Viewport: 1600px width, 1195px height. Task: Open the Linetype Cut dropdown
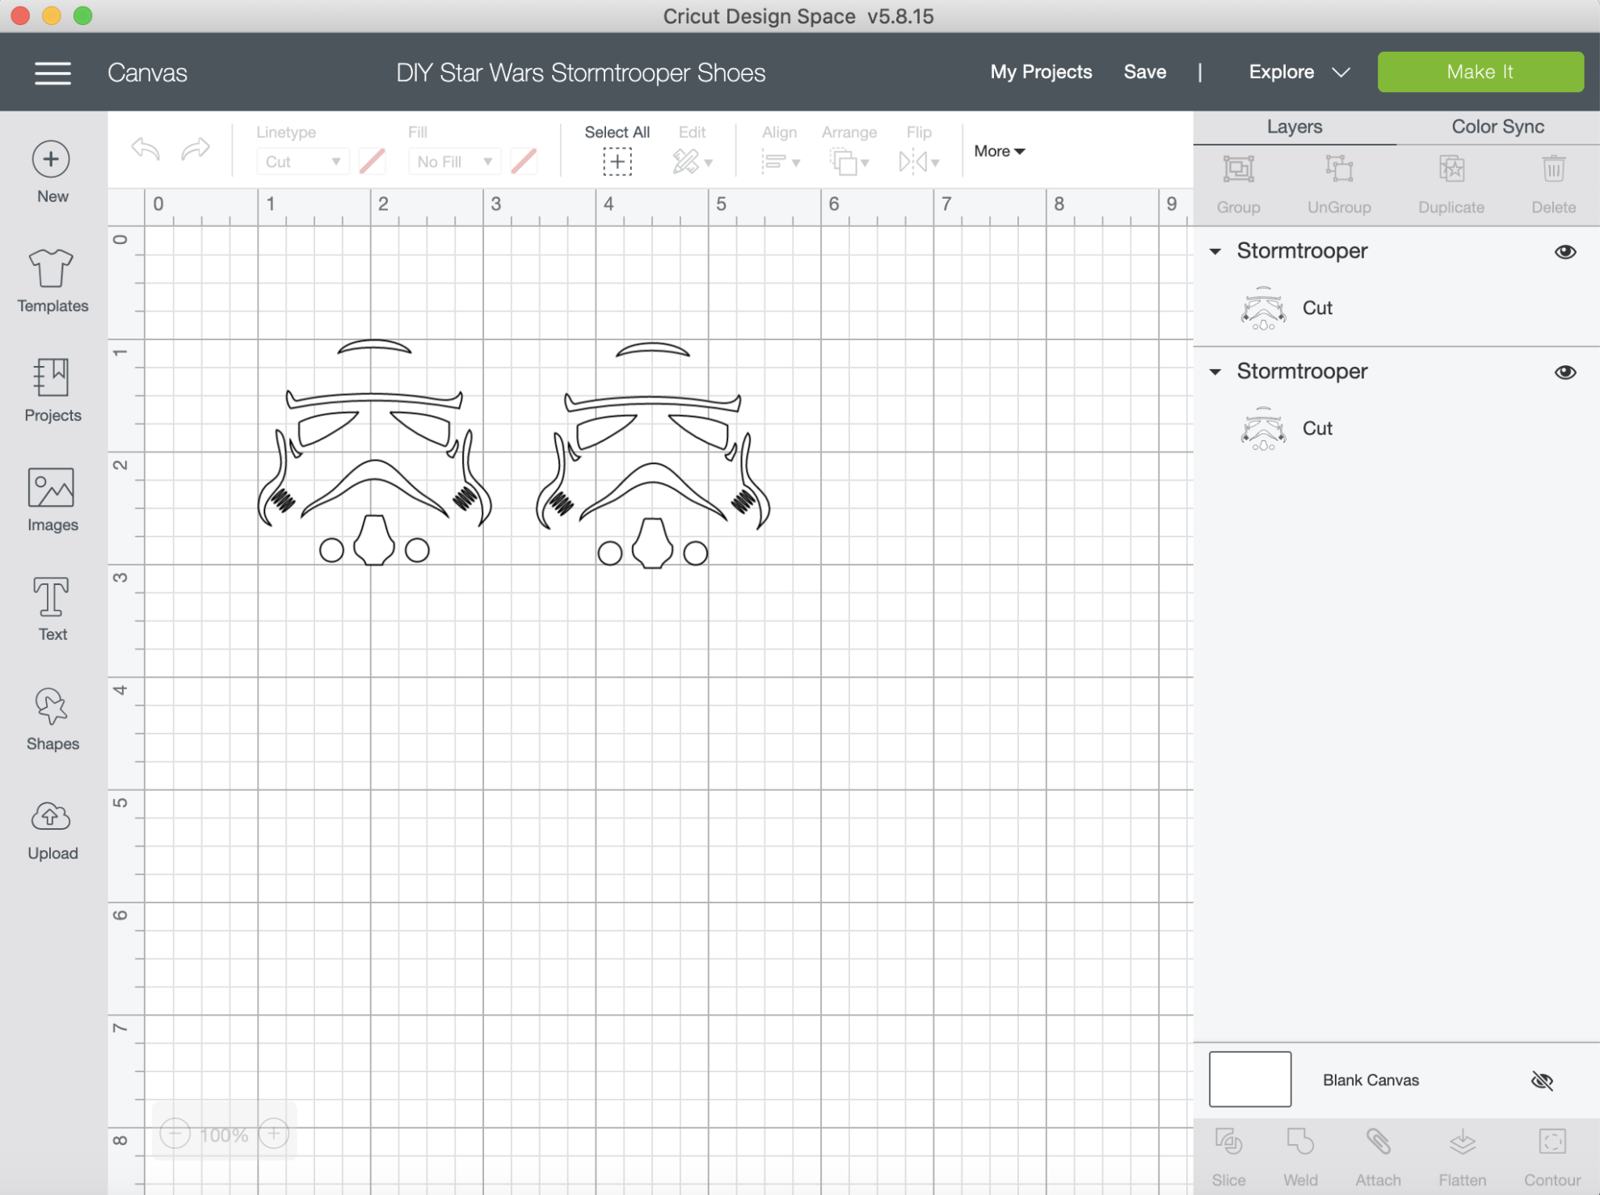coord(302,161)
